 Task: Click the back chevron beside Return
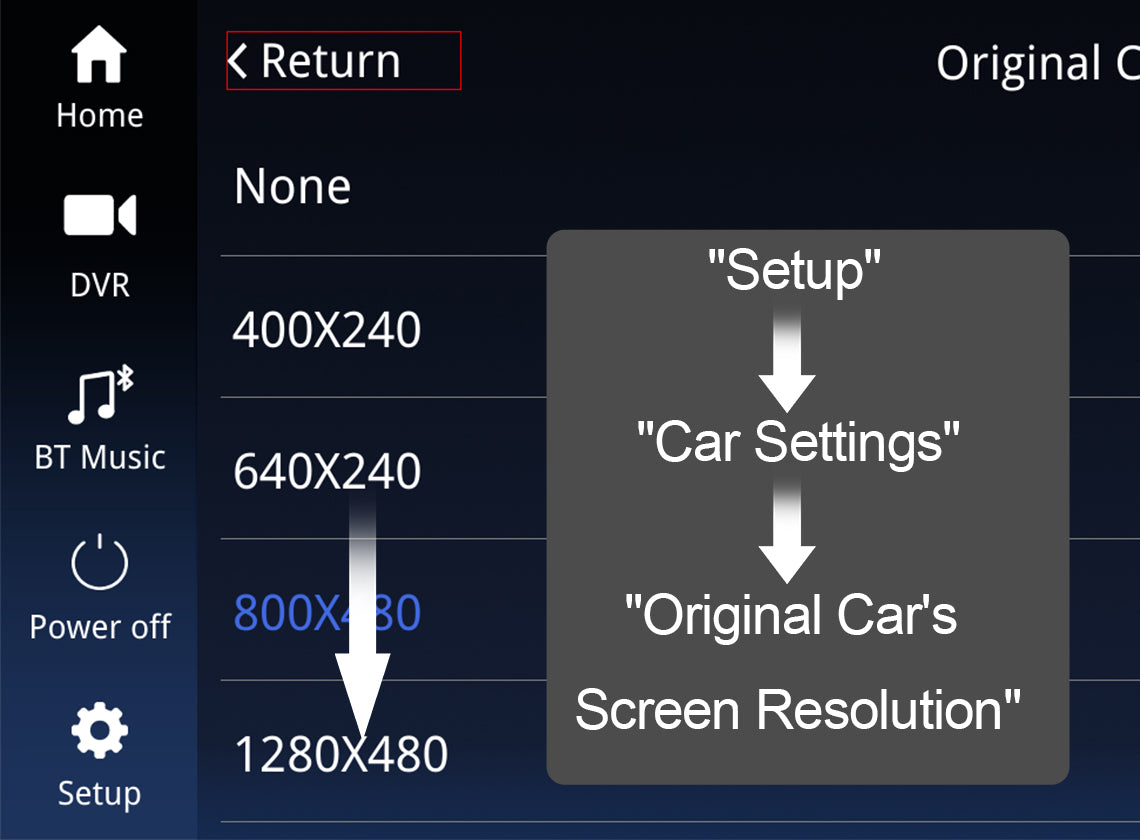tap(237, 61)
